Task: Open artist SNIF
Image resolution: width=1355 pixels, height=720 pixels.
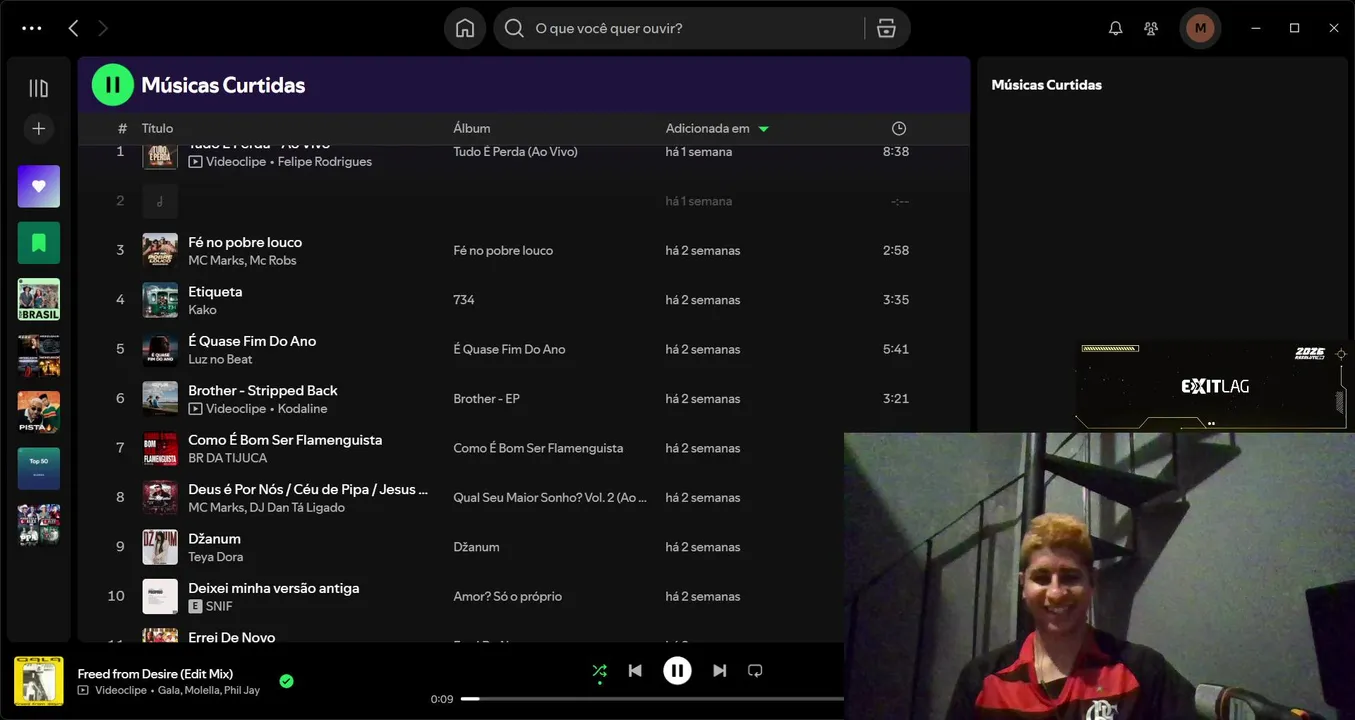Action: pyautogui.click(x=220, y=606)
